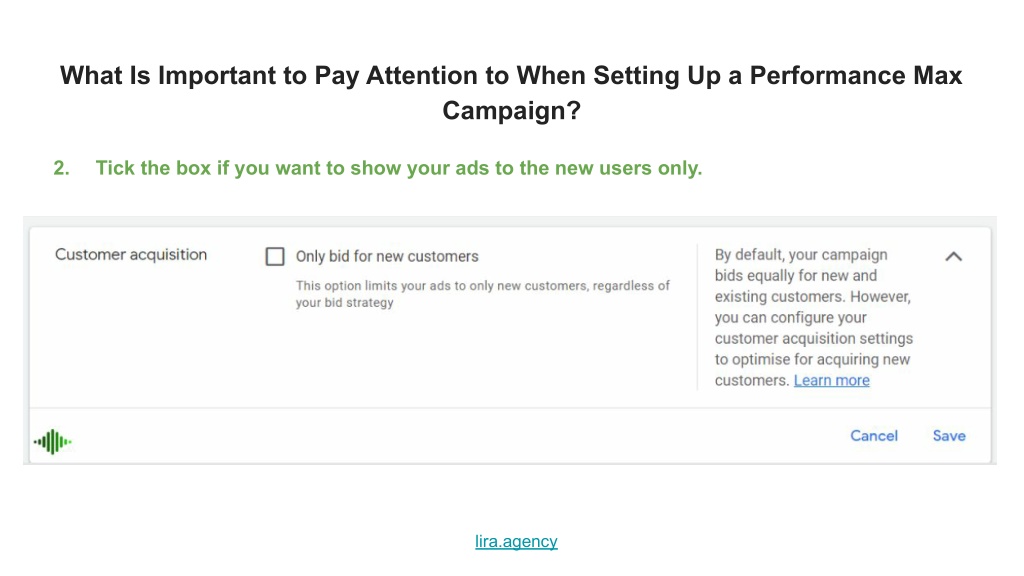Open the Learn more link

[x=831, y=380]
